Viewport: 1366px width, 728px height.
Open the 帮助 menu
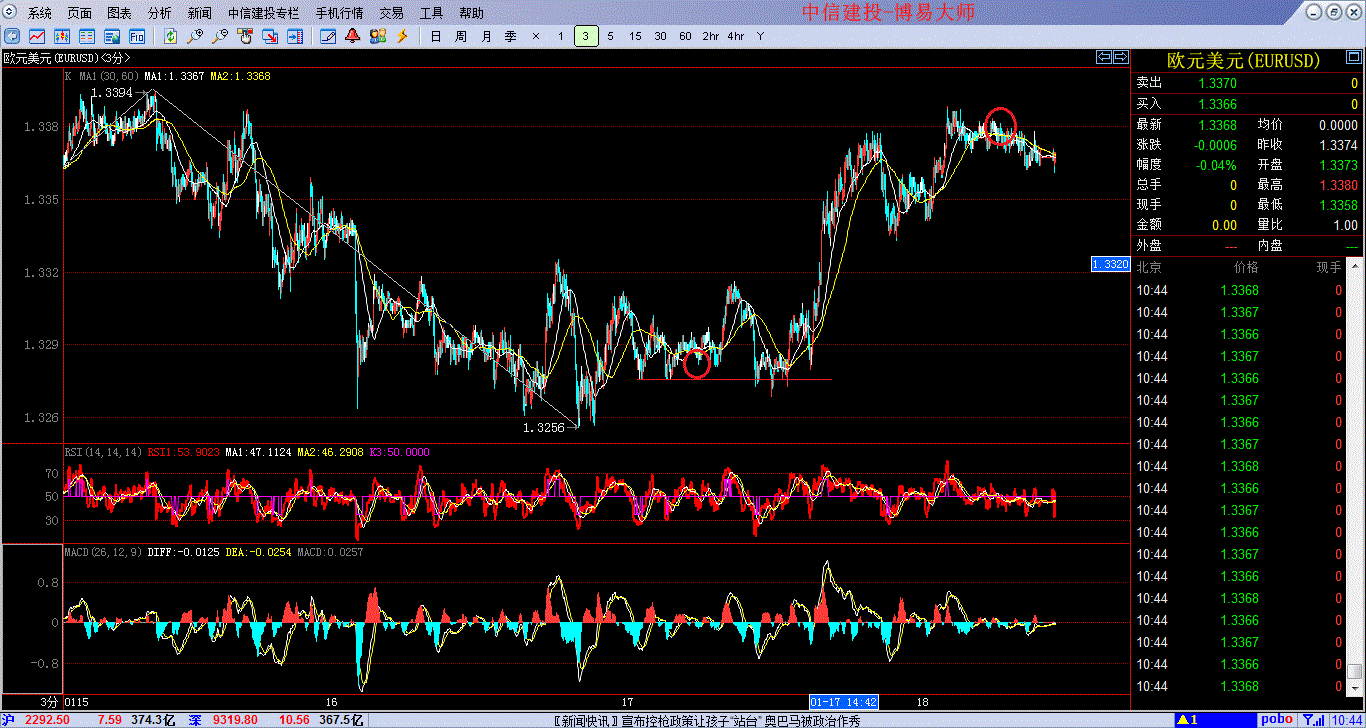pyautogui.click(x=471, y=13)
